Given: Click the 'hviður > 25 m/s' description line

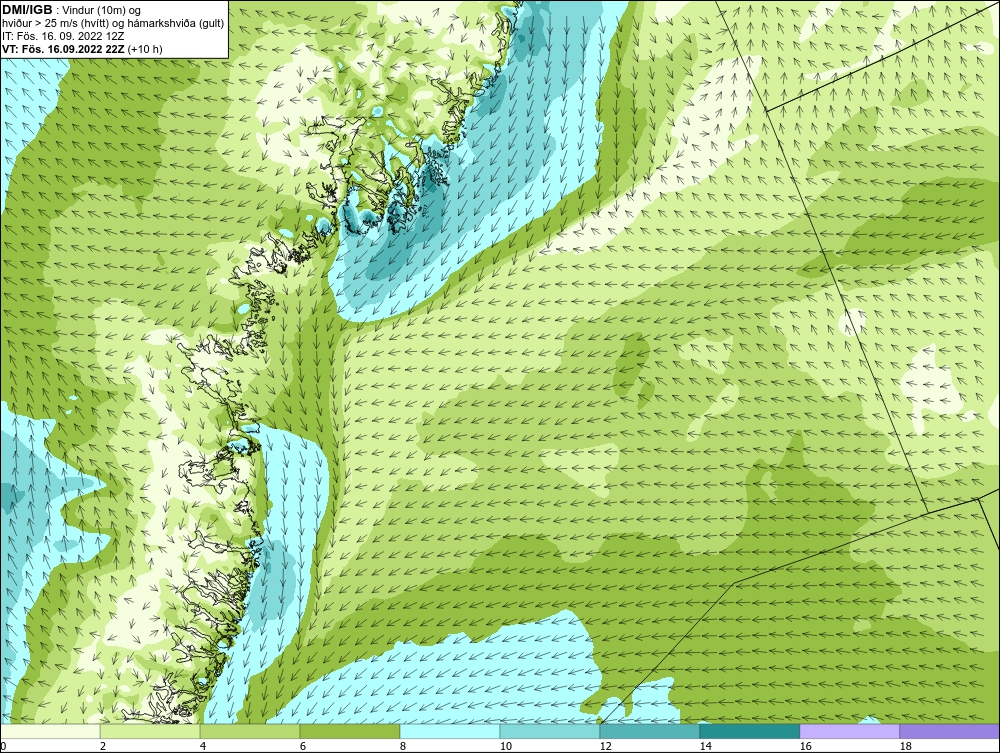Looking at the screenshot, I should point(113,24).
